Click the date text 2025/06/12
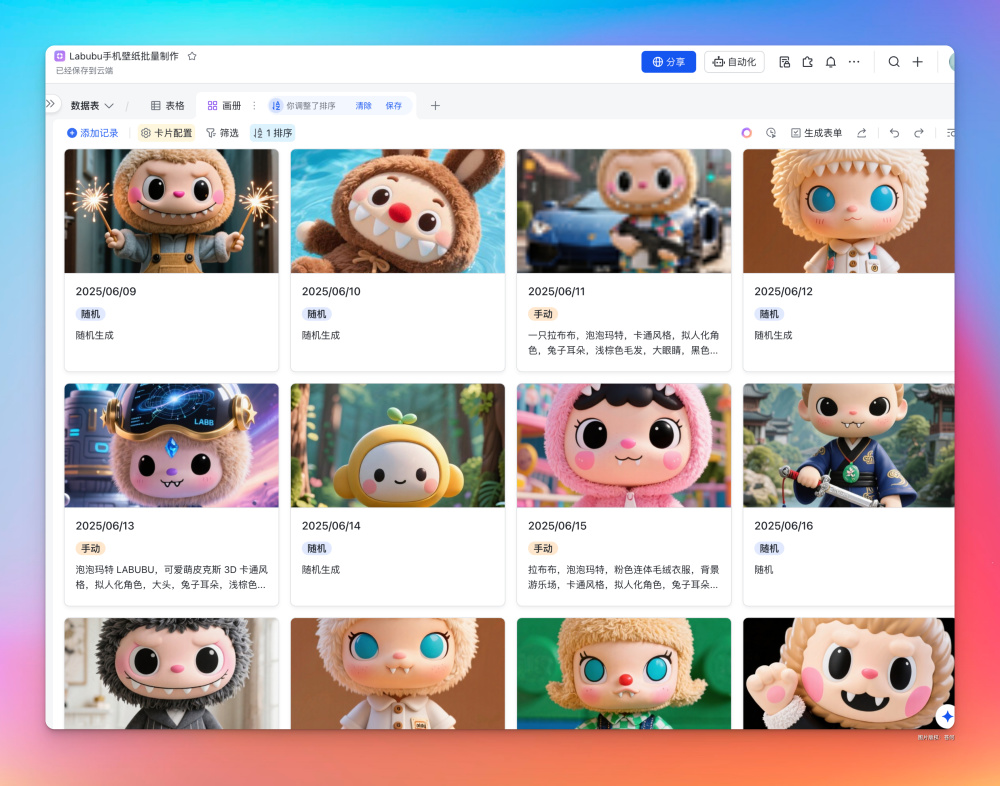Screen dimensions: 1000x786 [x=783, y=291]
